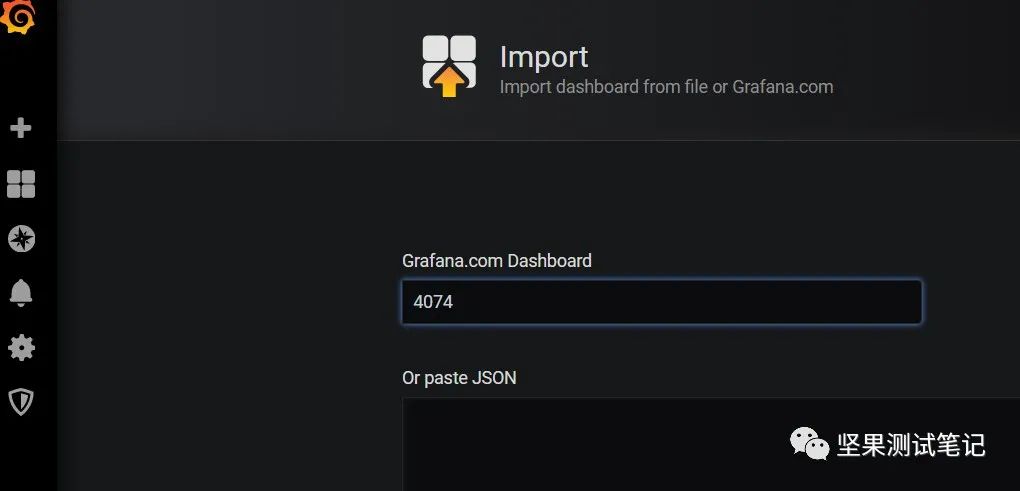Click the 'Grafana.com Dashboard' field label
The image size is (1020, 491).
pyautogui.click(x=497, y=261)
